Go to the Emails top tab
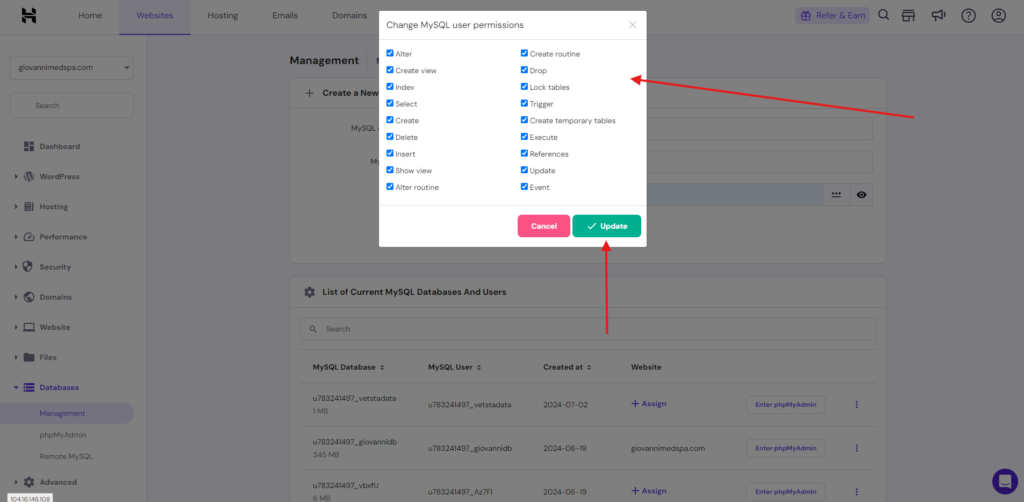The image size is (1024, 502). (x=284, y=16)
